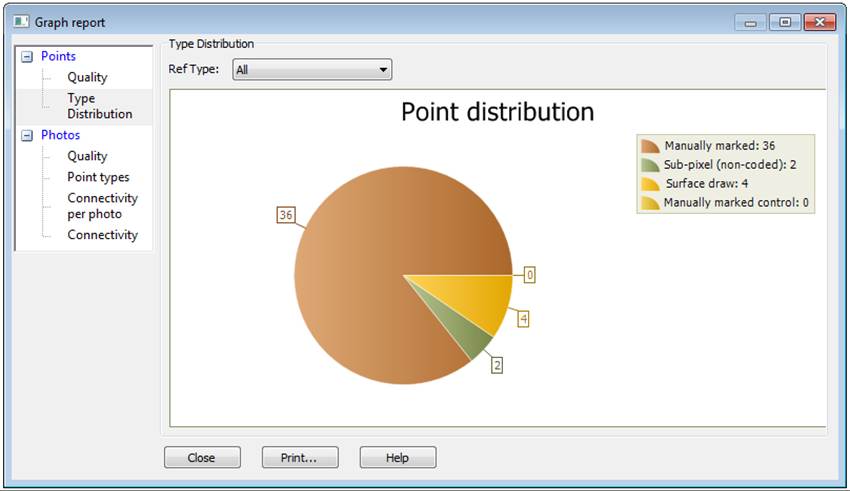Select Type Distribution tree item
850x491 pixels.
99,106
